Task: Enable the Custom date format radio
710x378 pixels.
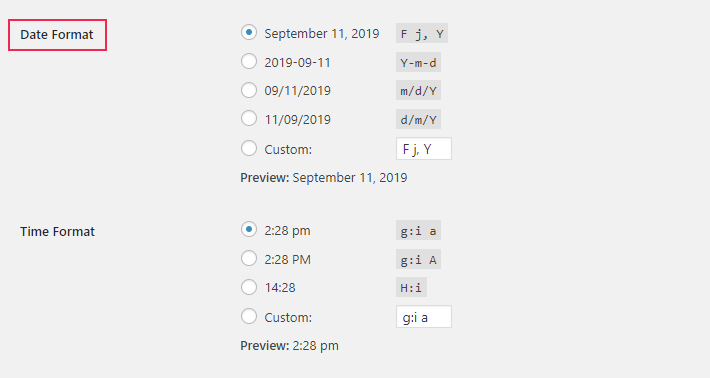Action: click(x=249, y=148)
